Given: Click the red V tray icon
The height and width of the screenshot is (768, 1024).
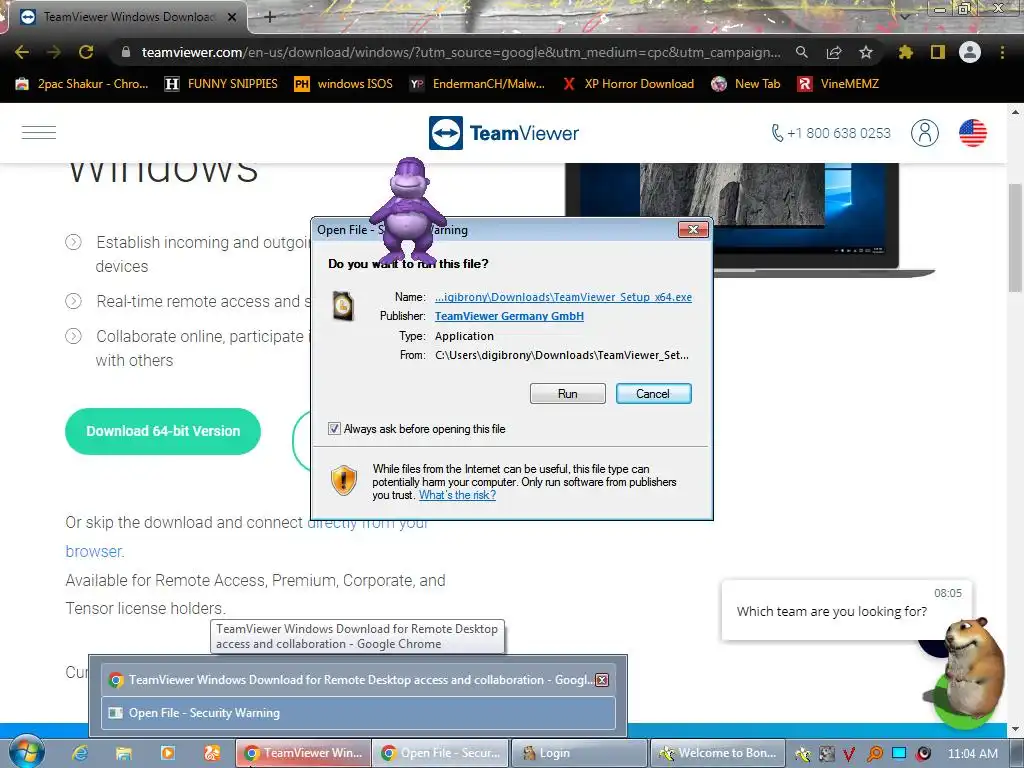Looking at the screenshot, I should coord(849,754).
